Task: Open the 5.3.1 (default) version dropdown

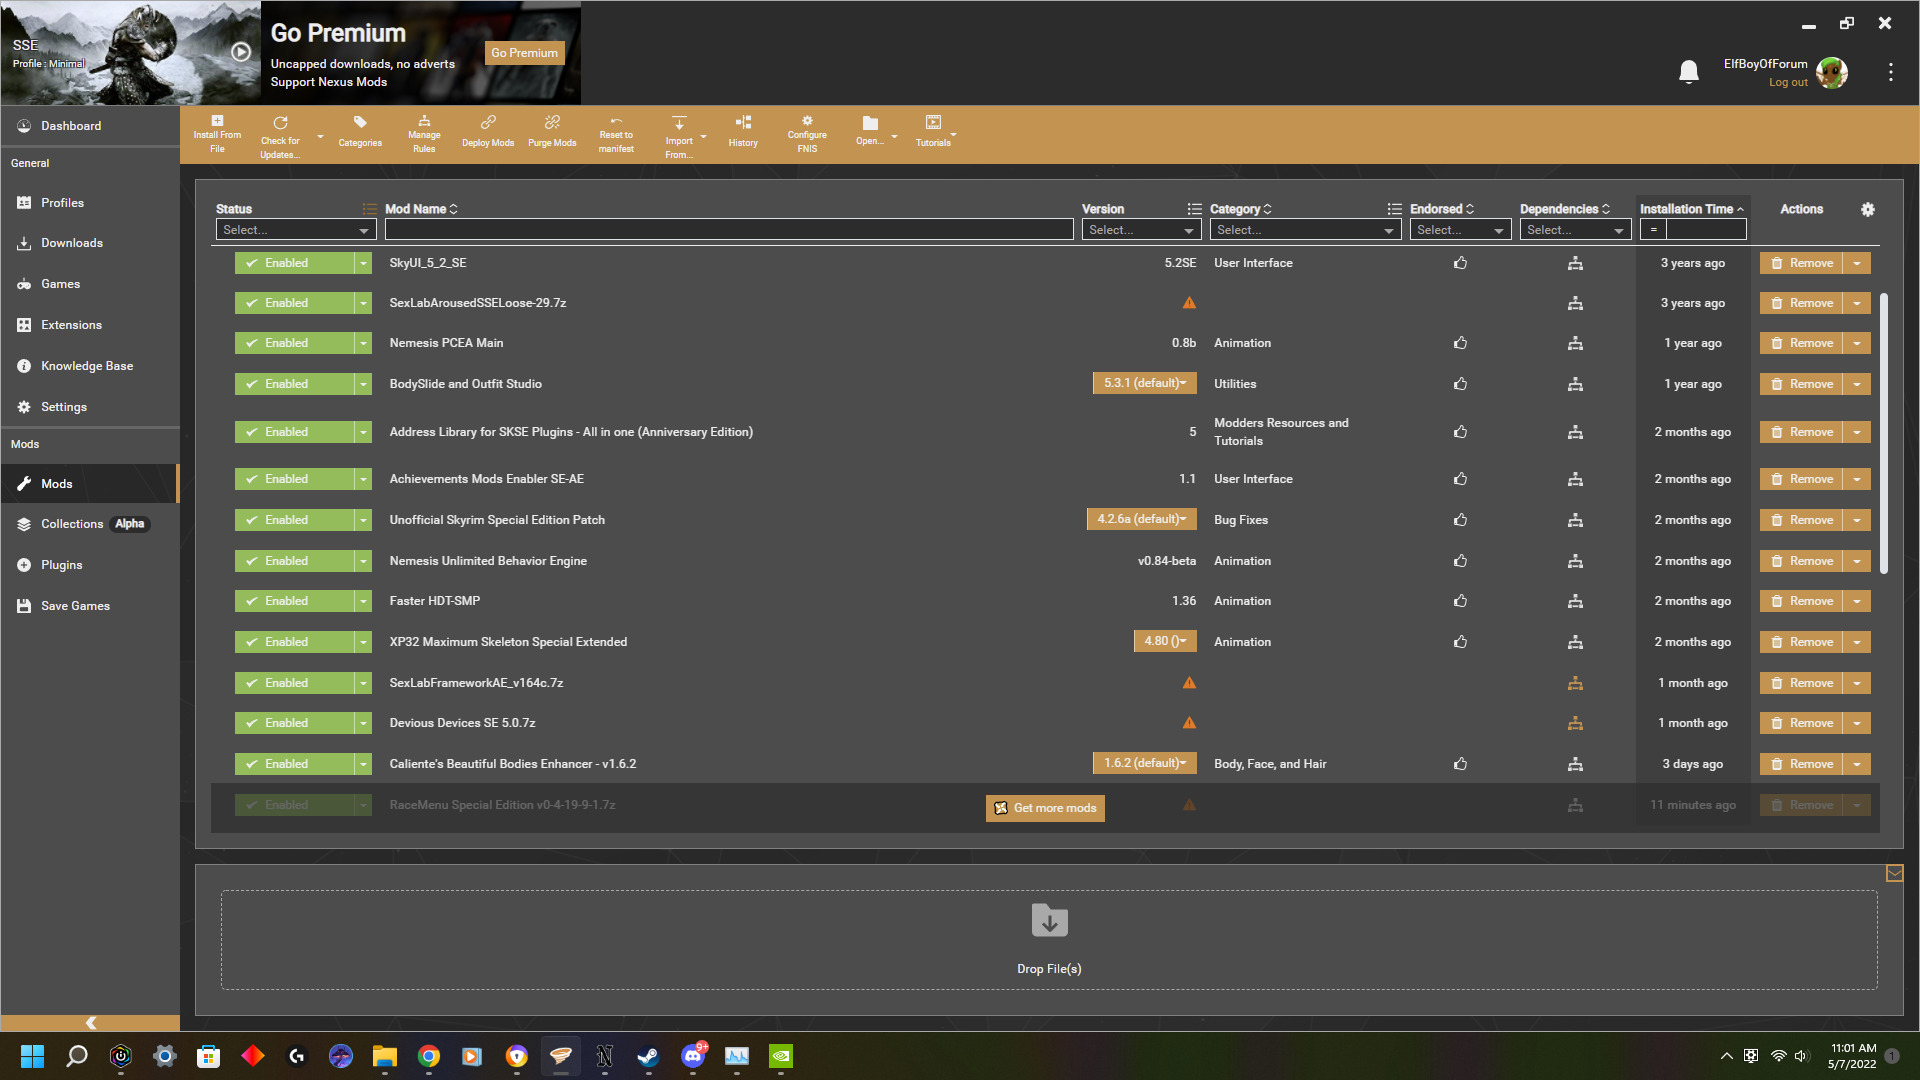Action: tap(1145, 383)
